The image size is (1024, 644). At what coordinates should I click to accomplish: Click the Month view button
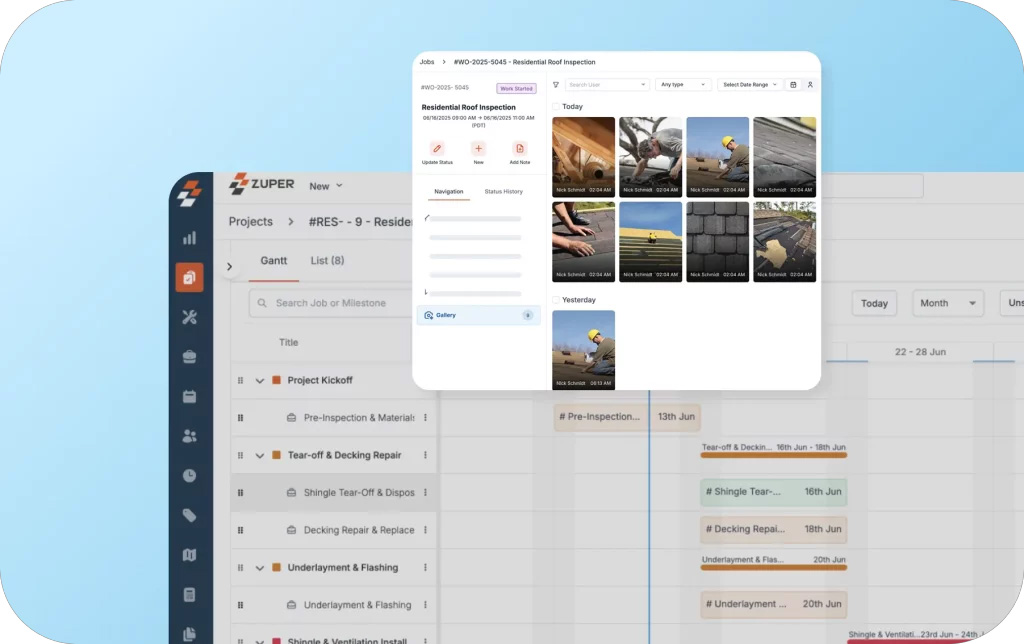946,303
